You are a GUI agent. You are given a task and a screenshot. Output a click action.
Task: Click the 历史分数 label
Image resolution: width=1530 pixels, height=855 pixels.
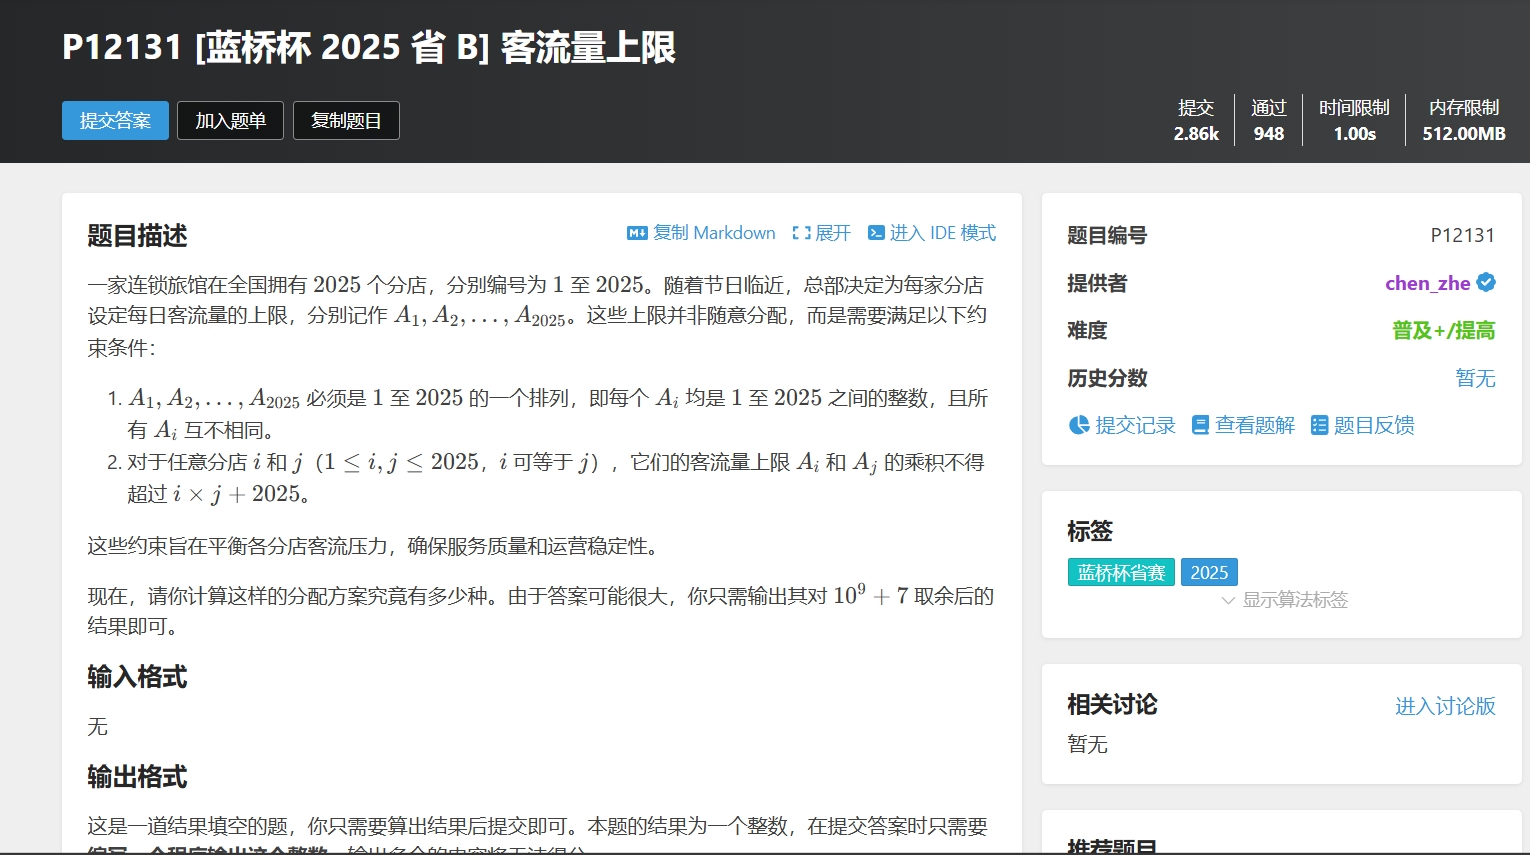1107,378
